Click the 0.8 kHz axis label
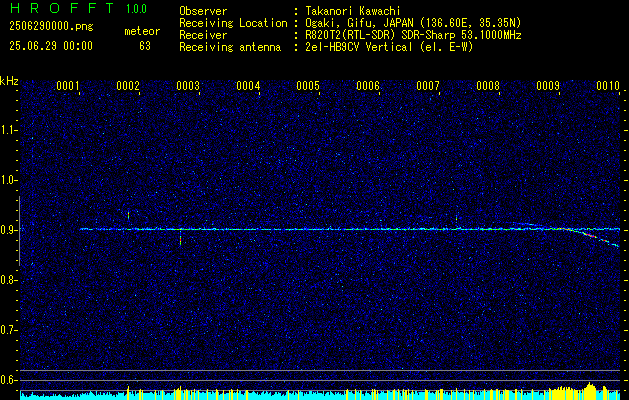 (x=8, y=280)
